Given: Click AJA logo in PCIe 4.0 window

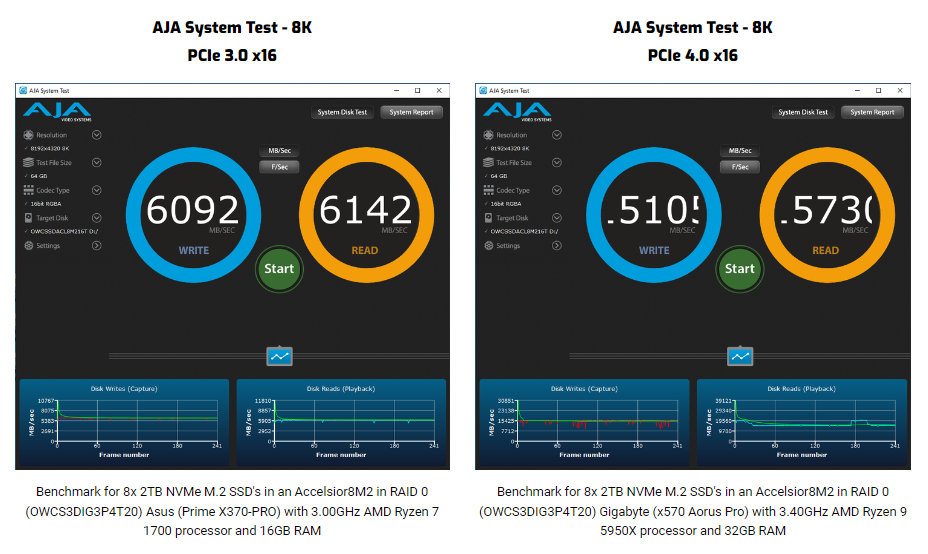Looking at the screenshot, I should coord(517,111).
